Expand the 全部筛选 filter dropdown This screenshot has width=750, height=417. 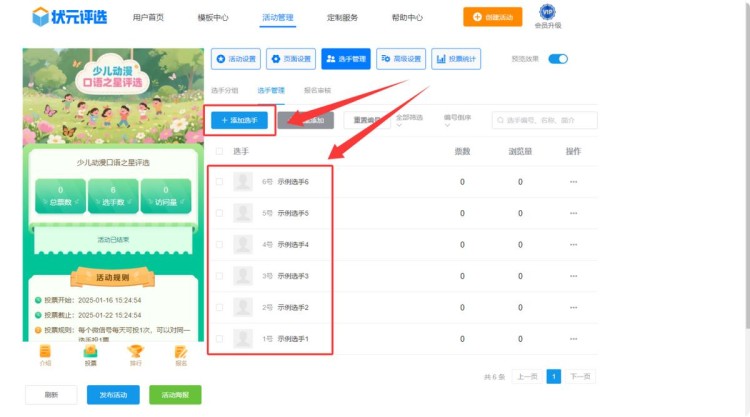[x=410, y=120]
